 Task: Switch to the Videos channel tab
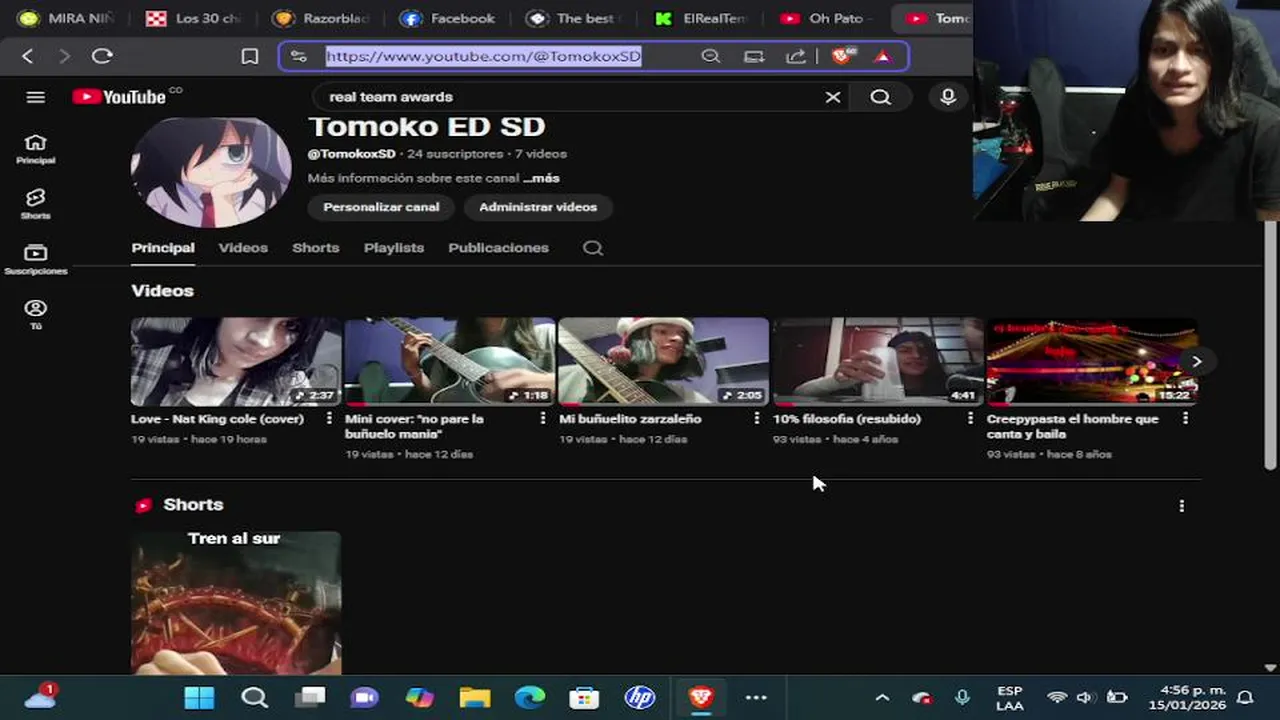point(243,248)
